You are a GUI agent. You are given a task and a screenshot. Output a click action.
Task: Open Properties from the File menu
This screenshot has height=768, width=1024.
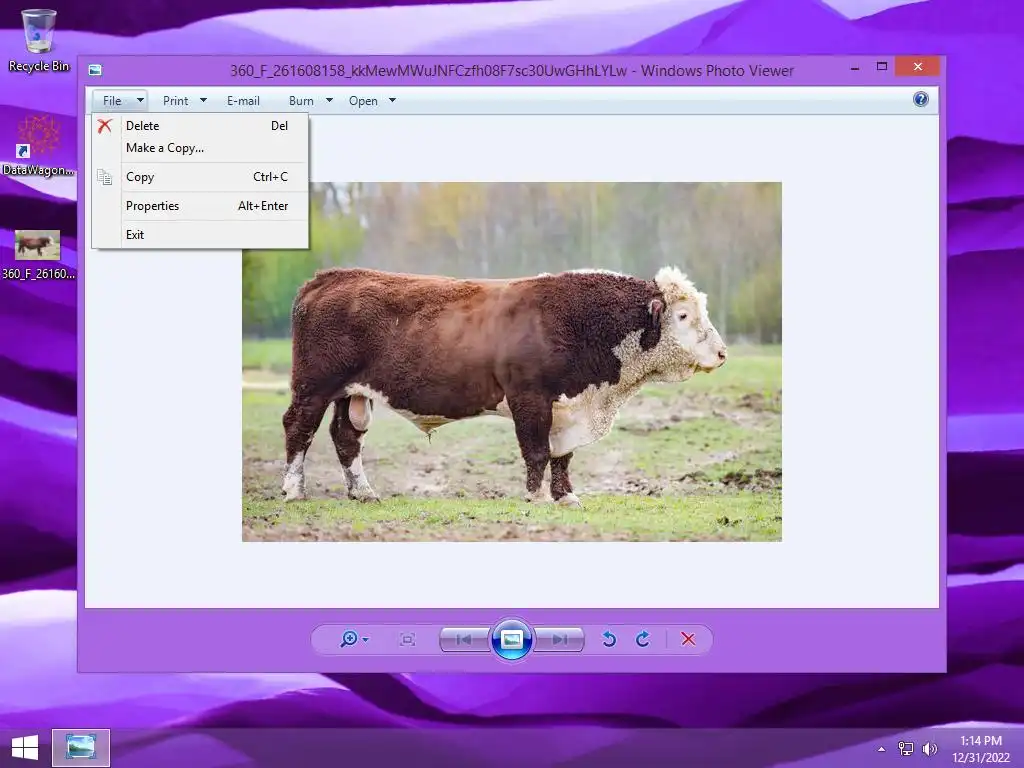pyautogui.click(x=200, y=206)
